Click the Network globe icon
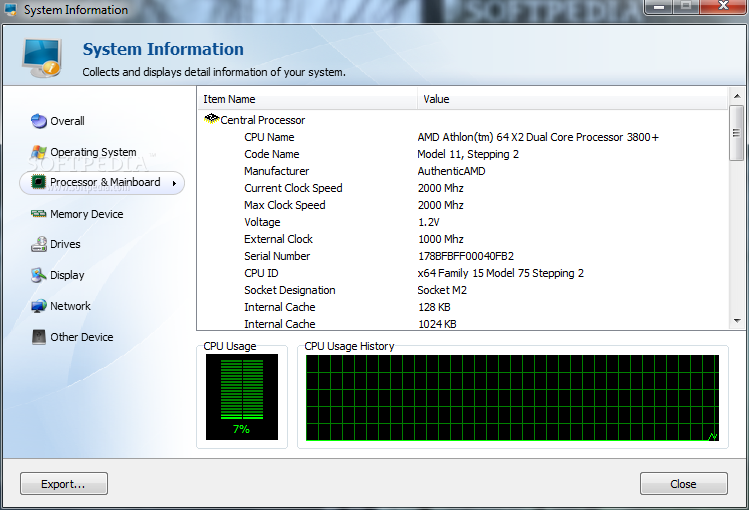Image resolution: width=749 pixels, height=510 pixels. pos(39,306)
